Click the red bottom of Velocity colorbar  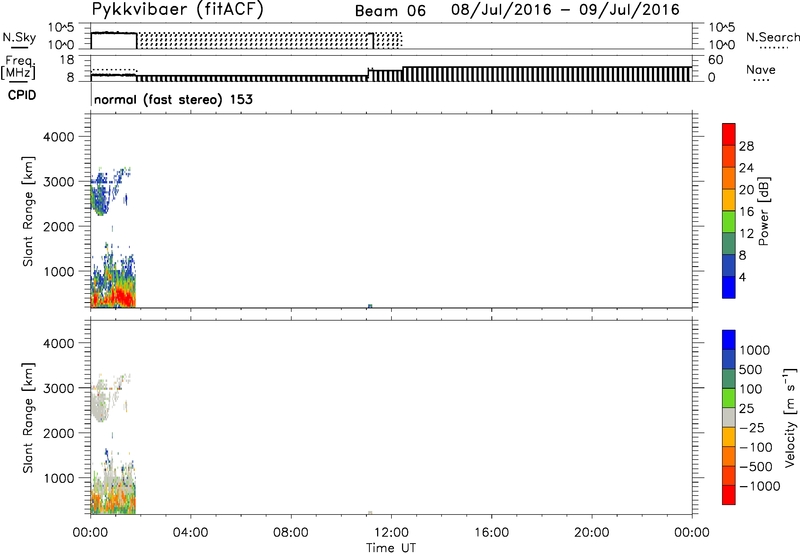tap(729, 495)
